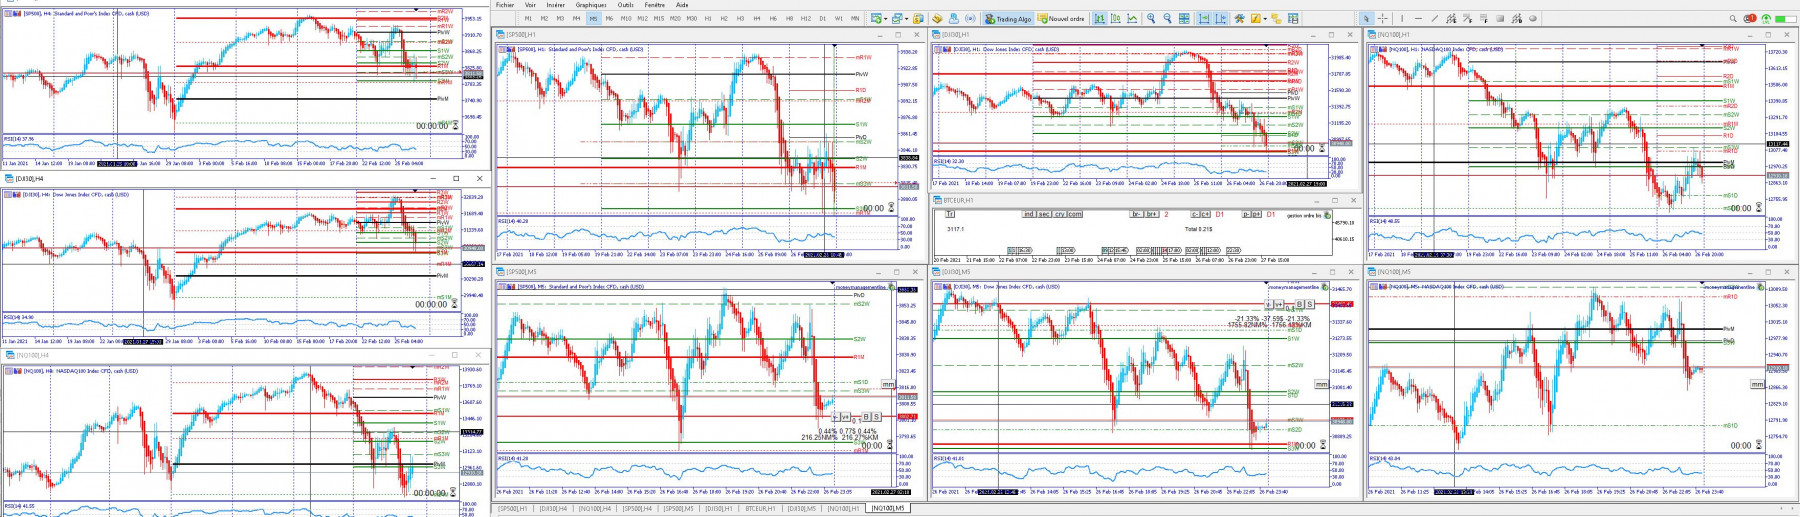
Task: Draw a vertical line on chart
Action: click(x=1402, y=18)
